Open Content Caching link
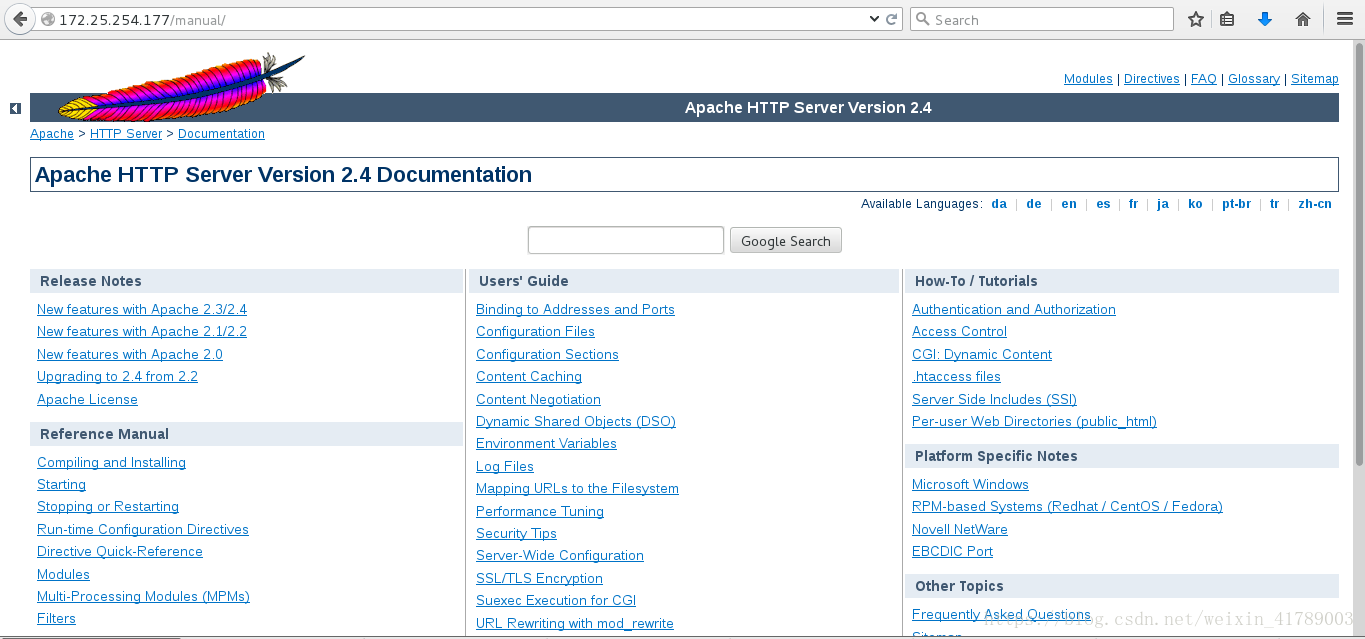 tap(529, 377)
